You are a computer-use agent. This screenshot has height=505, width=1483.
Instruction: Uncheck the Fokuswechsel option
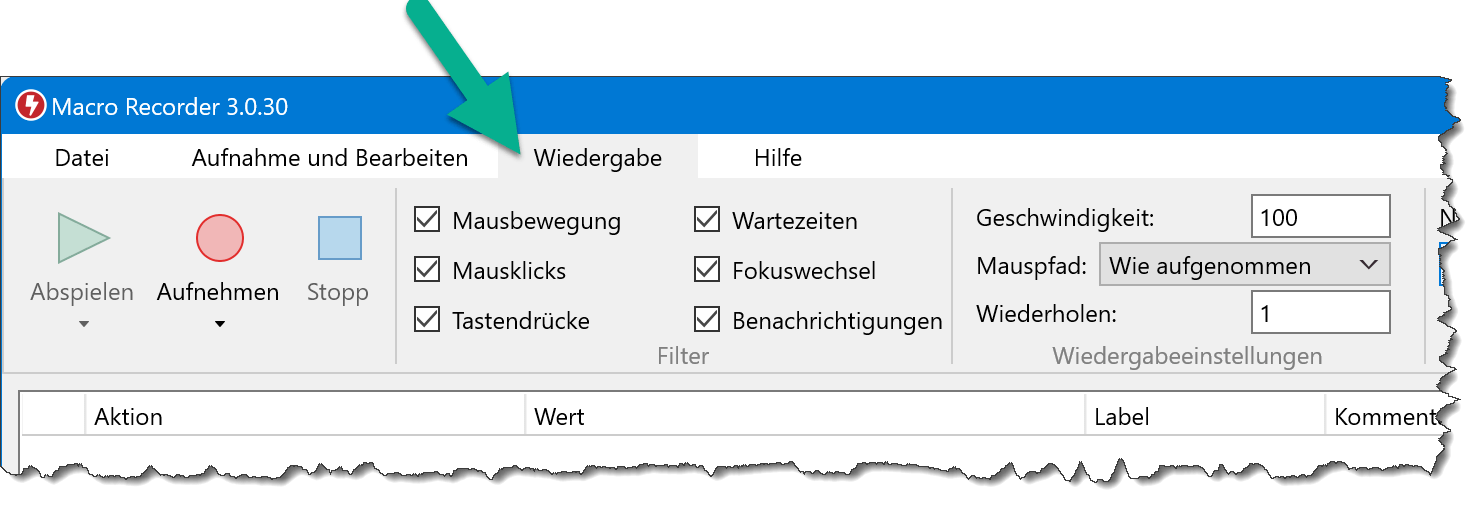coord(707,270)
